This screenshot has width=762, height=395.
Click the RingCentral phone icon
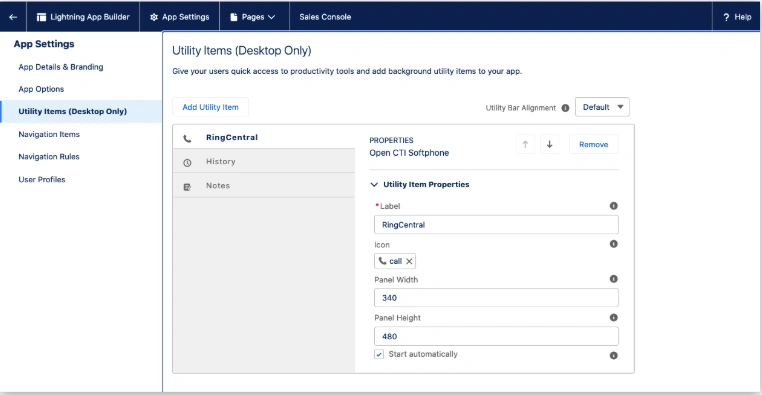(x=187, y=138)
